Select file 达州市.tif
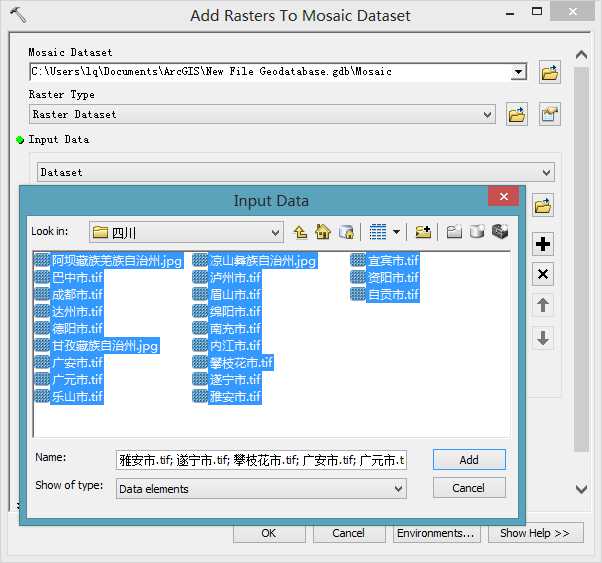This screenshot has height=563, width=602. (69, 311)
